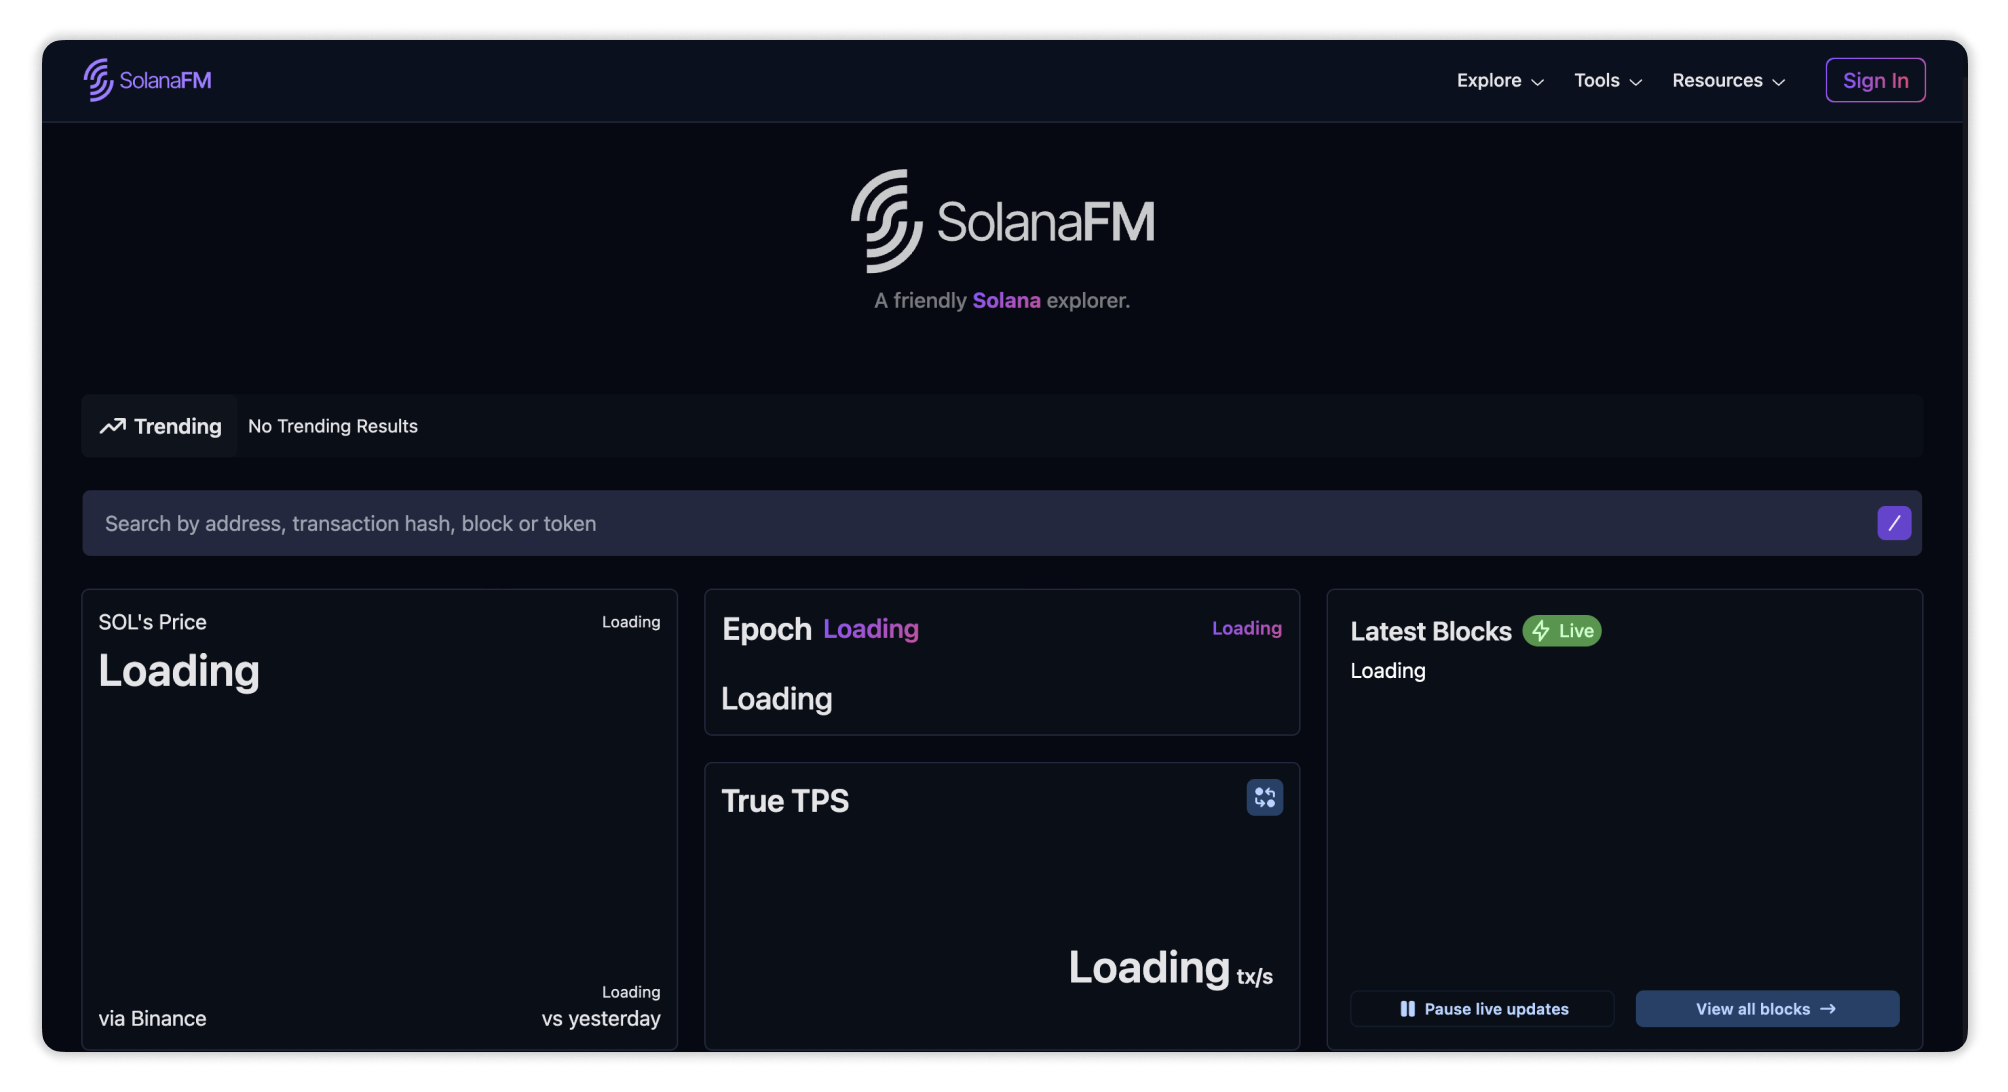
Task: Expand the Explore dropdown chevron
Action: [1538, 82]
